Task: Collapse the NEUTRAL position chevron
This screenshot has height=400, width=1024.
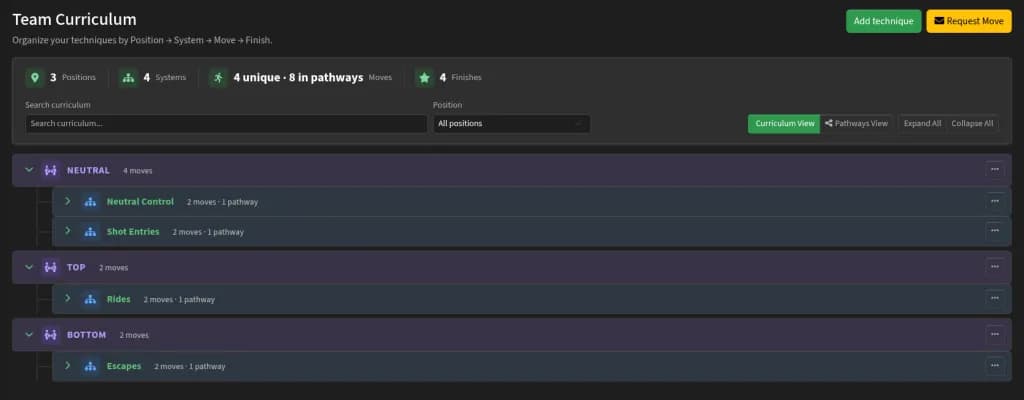Action: [x=29, y=170]
